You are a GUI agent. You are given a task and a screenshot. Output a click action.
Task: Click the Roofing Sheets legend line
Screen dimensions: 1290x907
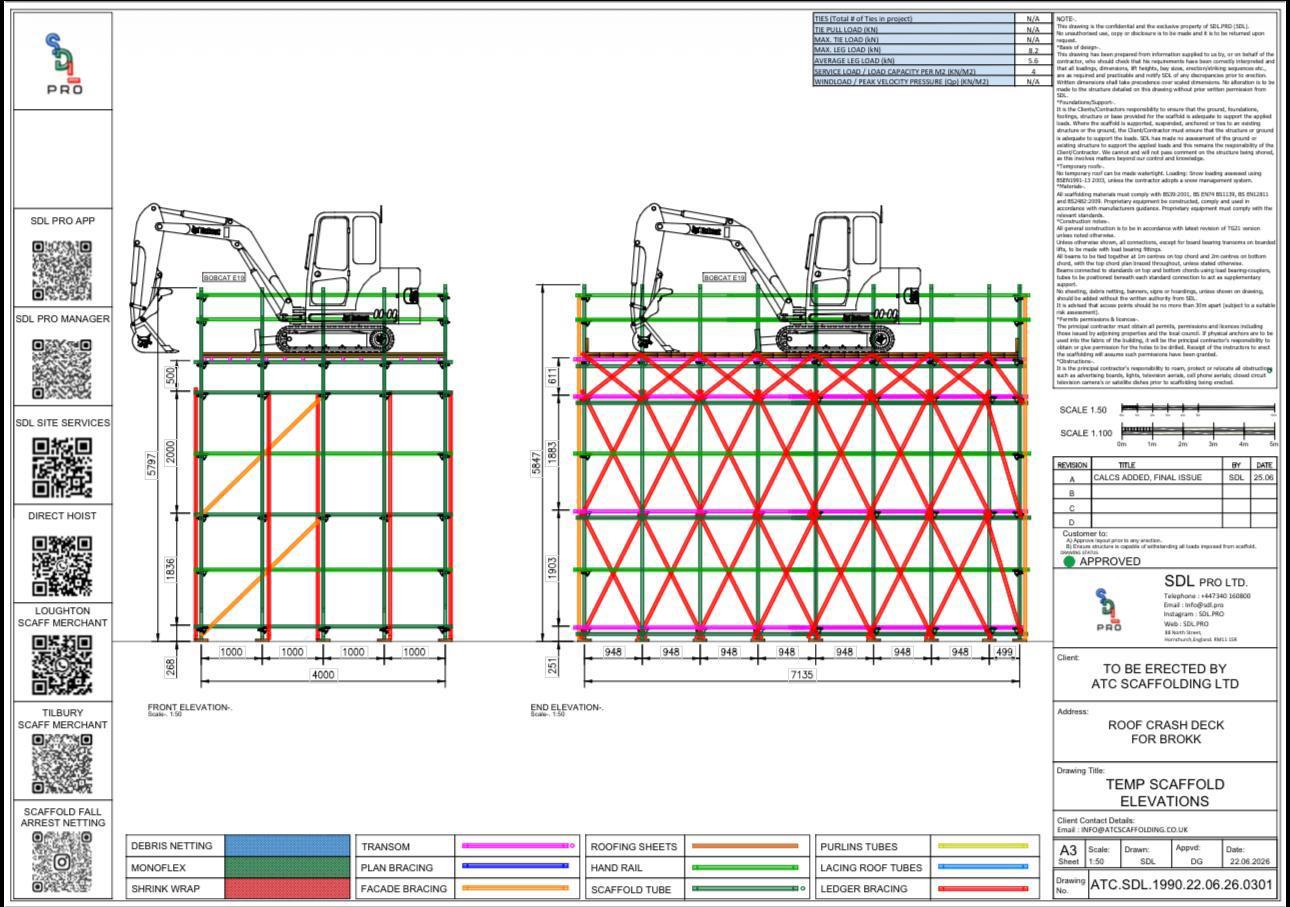pyautogui.click(x=745, y=846)
